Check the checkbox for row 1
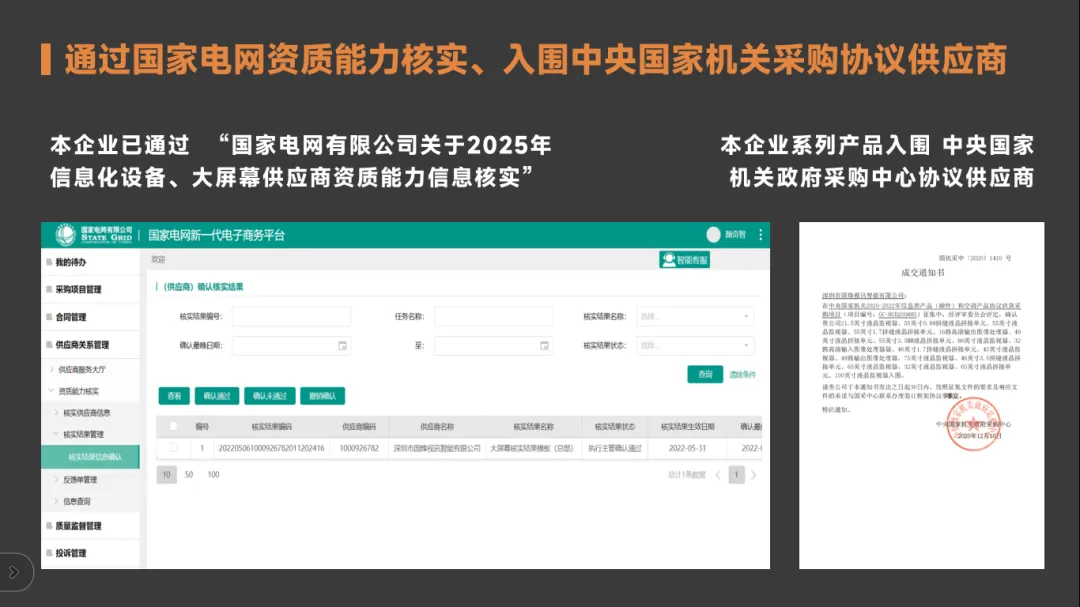Screen dimensions: 1080x607 point(174,448)
